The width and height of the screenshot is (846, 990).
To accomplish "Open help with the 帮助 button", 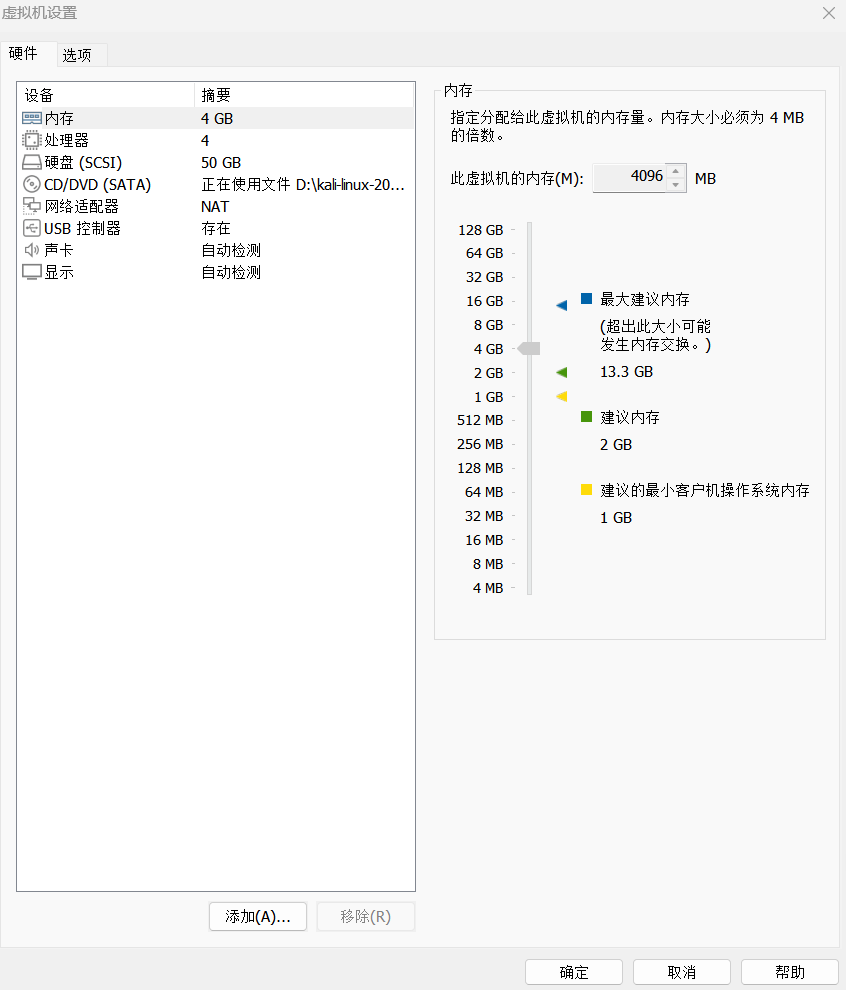I will [790, 972].
